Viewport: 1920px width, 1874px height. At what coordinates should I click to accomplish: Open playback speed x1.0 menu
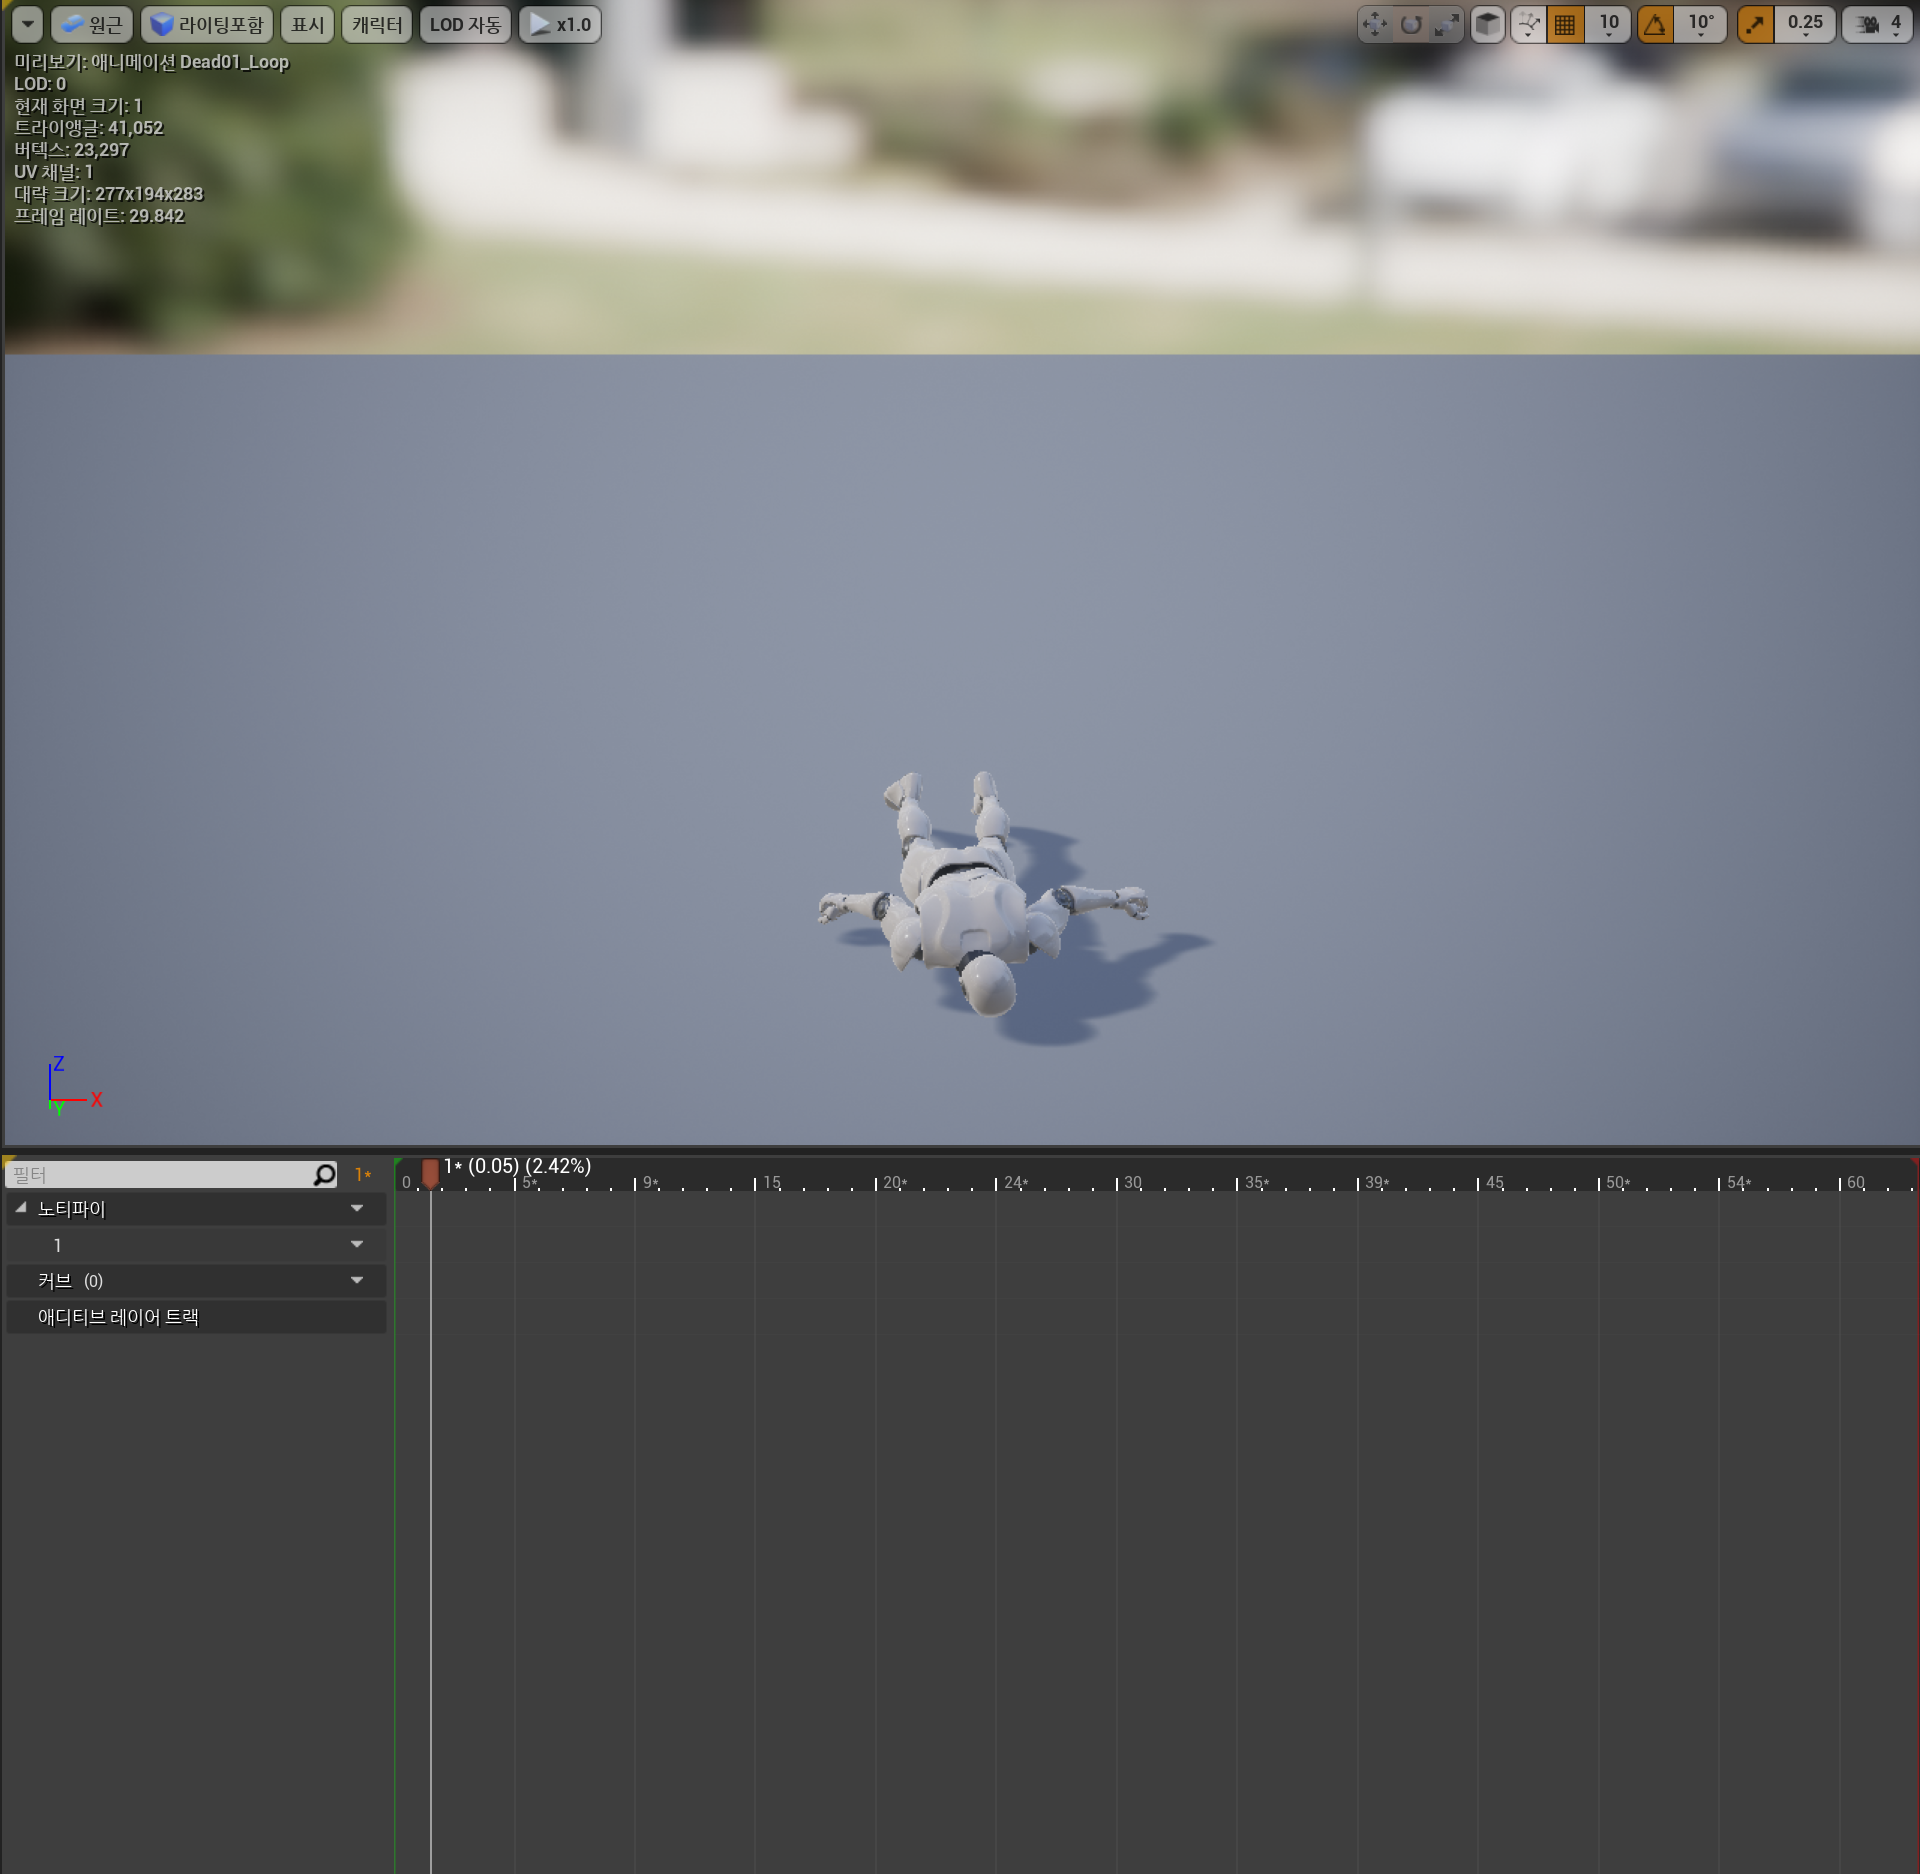560,24
